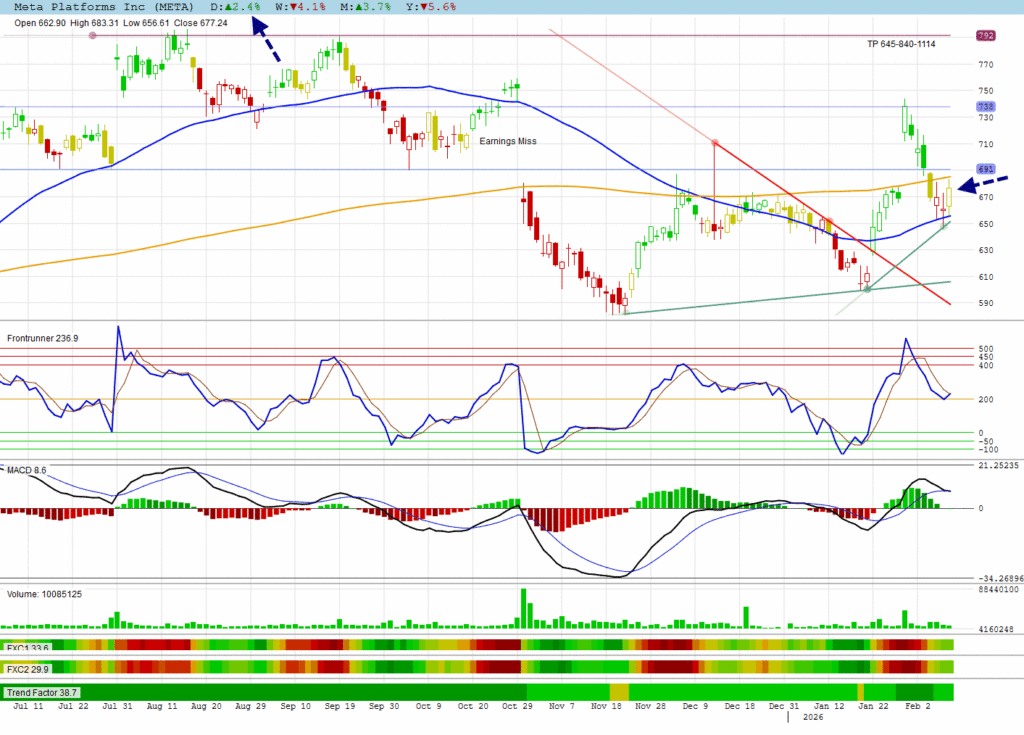Image resolution: width=1024 pixels, height=735 pixels.
Task: Click the Meta Platforms Inc (META) title
Action: [x=98, y=6]
